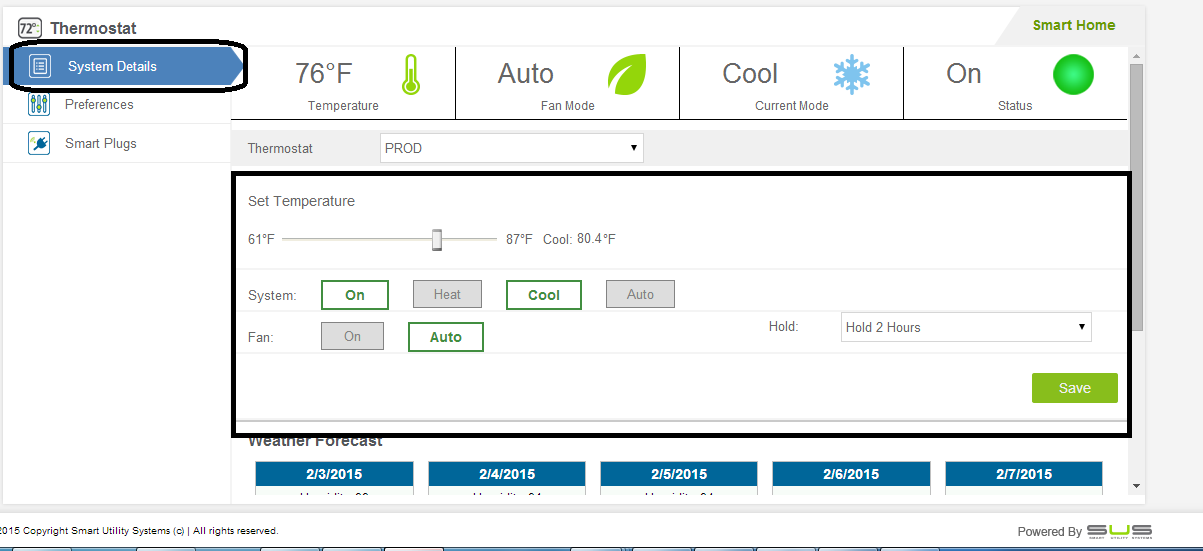Click the Preferences sliders icon
The height and width of the screenshot is (551, 1203).
point(39,105)
